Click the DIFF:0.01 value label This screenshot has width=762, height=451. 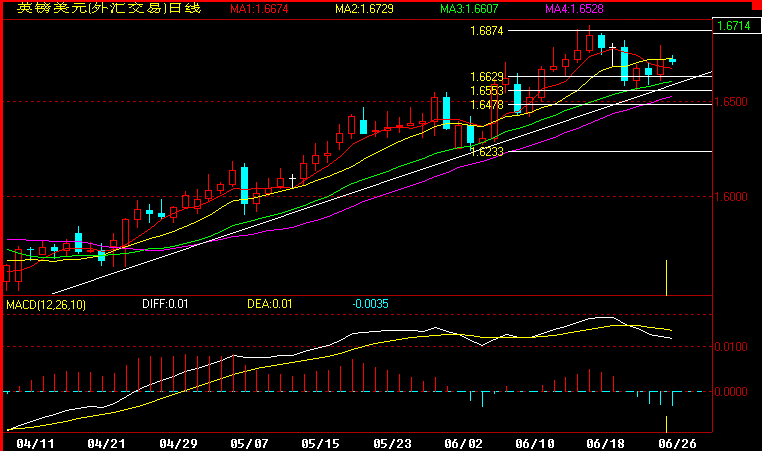pos(165,304)
